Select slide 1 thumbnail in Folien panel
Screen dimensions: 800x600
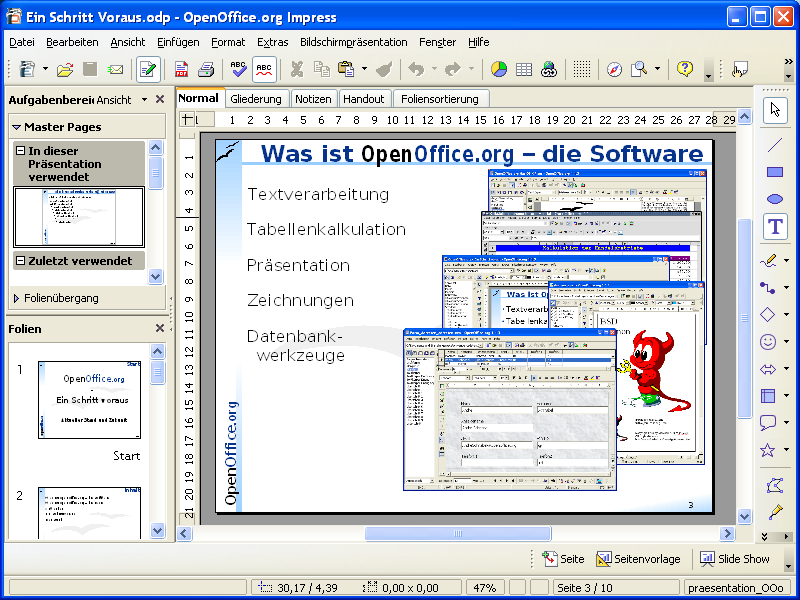[x=90, y=399]
